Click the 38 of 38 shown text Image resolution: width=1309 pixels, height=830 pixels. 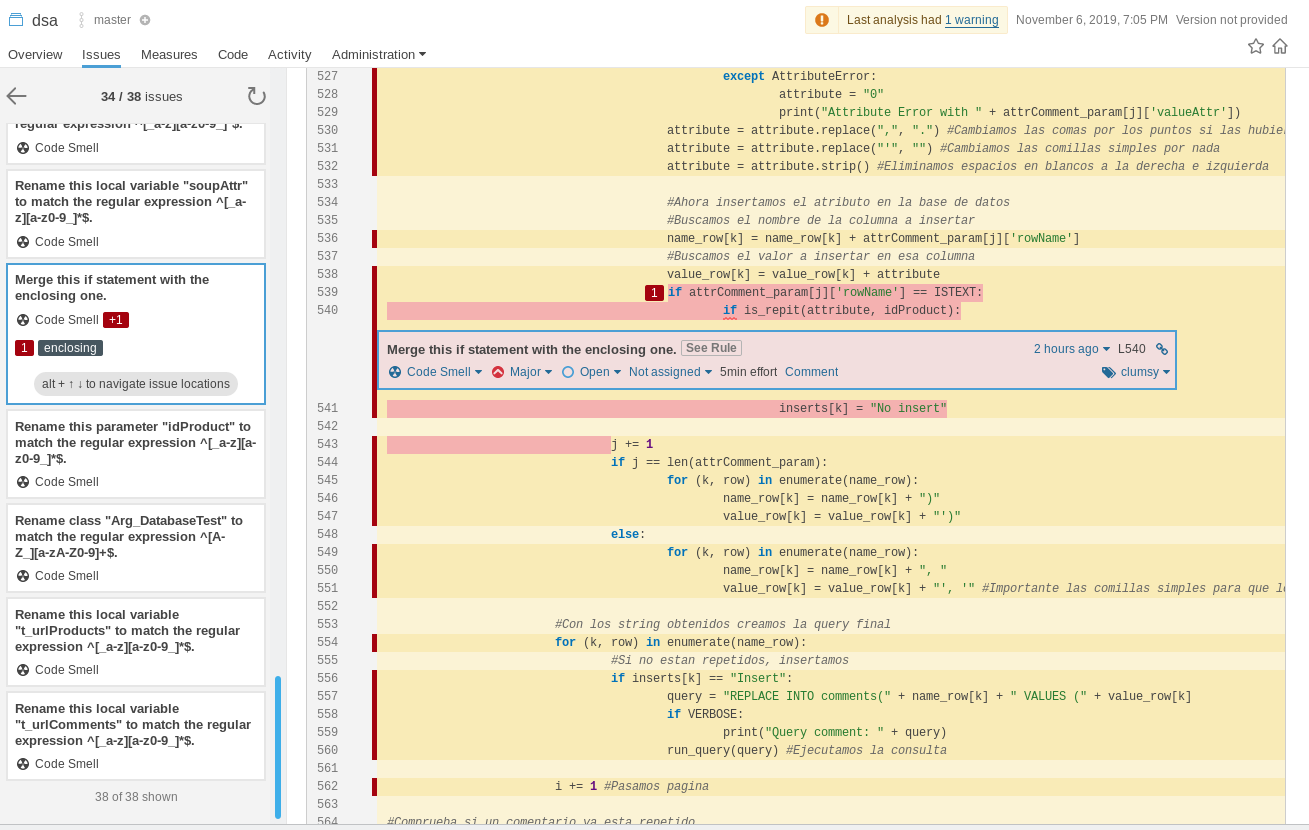tap(136, 797)
